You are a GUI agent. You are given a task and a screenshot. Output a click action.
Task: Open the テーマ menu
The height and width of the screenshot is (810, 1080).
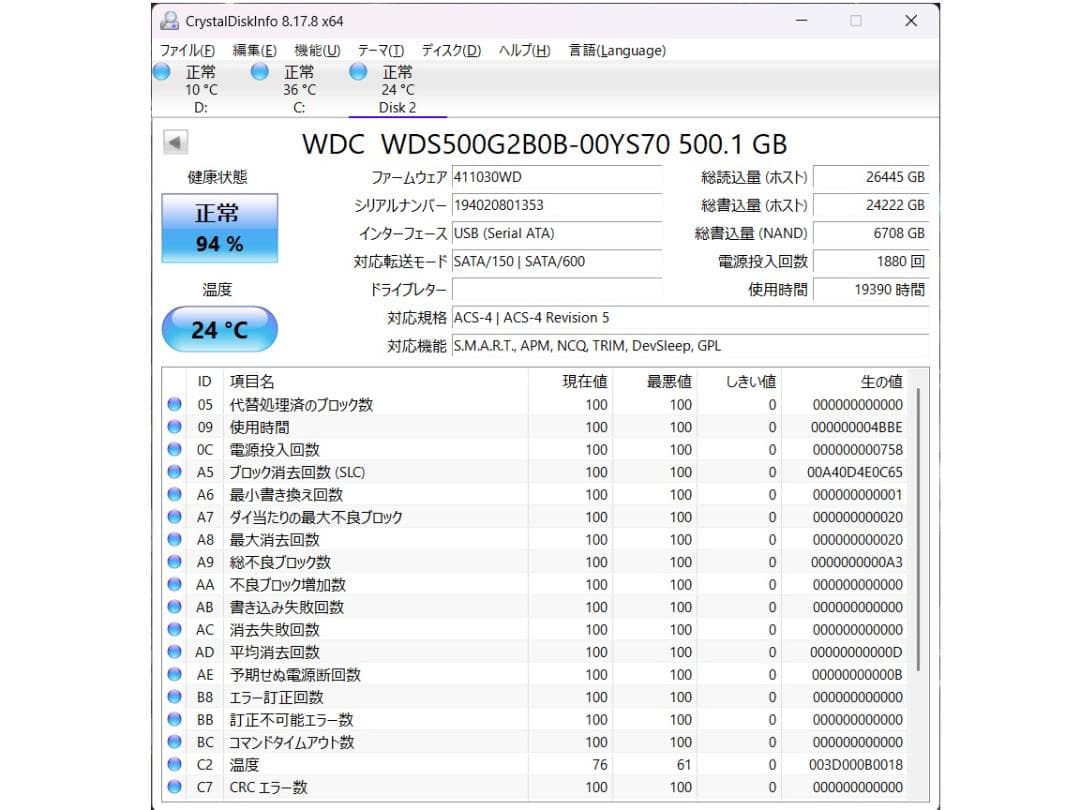[384, 50]
